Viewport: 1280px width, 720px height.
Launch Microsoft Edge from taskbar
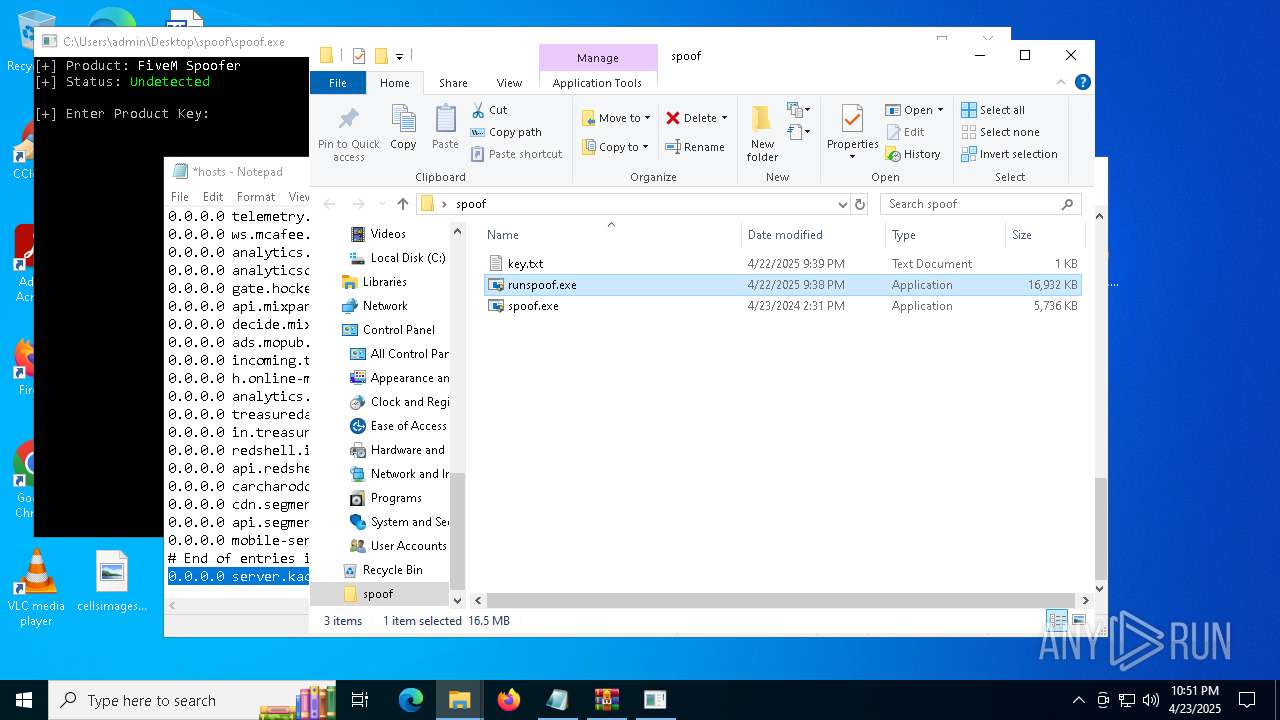(411, 700)
